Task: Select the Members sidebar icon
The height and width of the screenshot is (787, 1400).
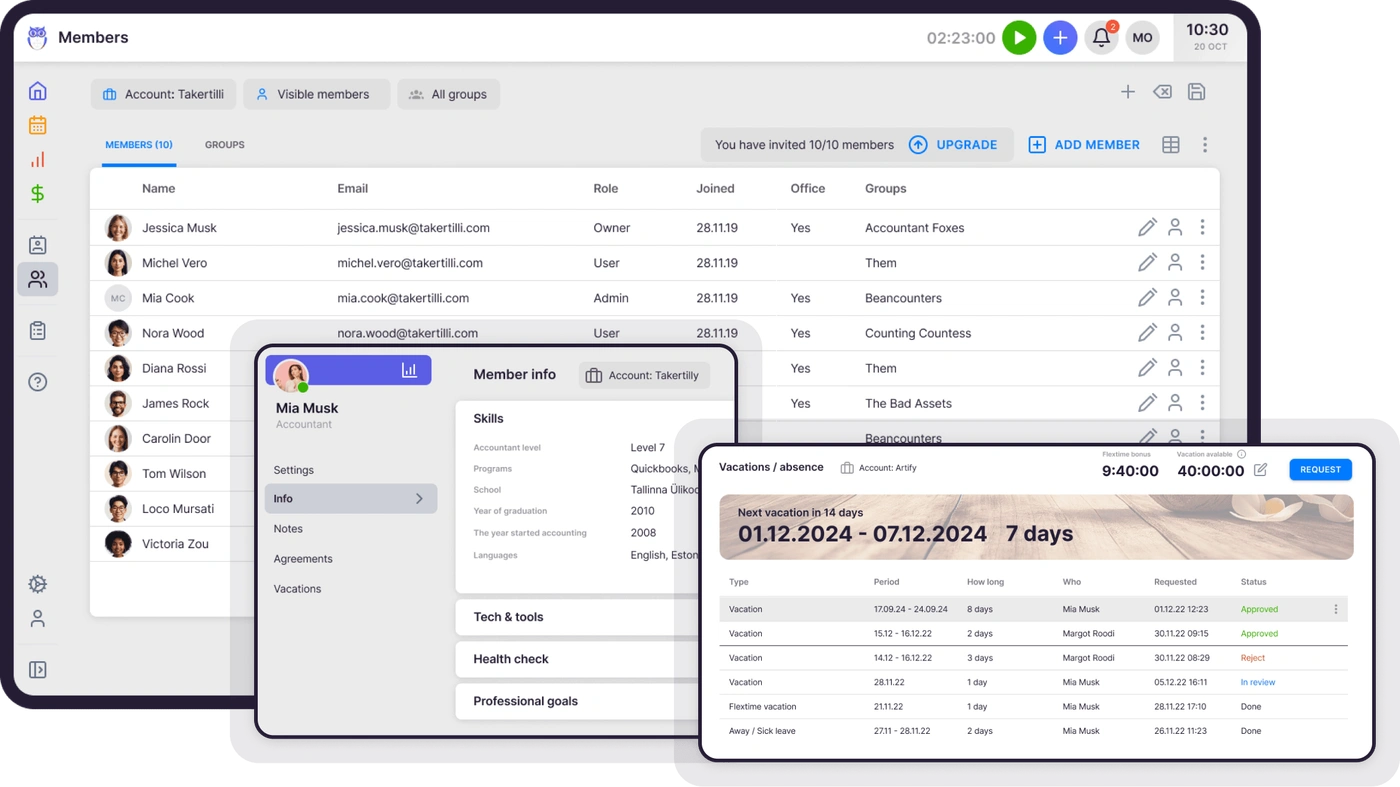Action: pos(37,280)
